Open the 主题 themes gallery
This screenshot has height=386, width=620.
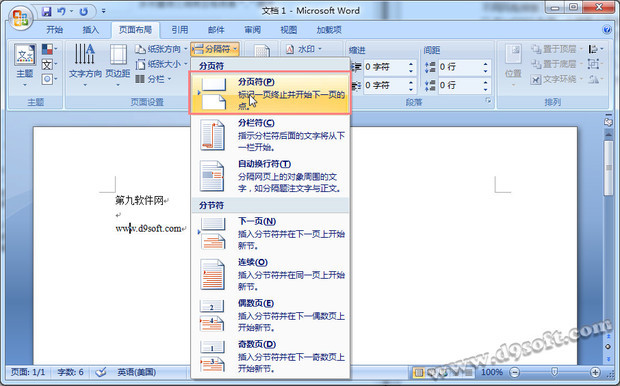click(25, 65)
